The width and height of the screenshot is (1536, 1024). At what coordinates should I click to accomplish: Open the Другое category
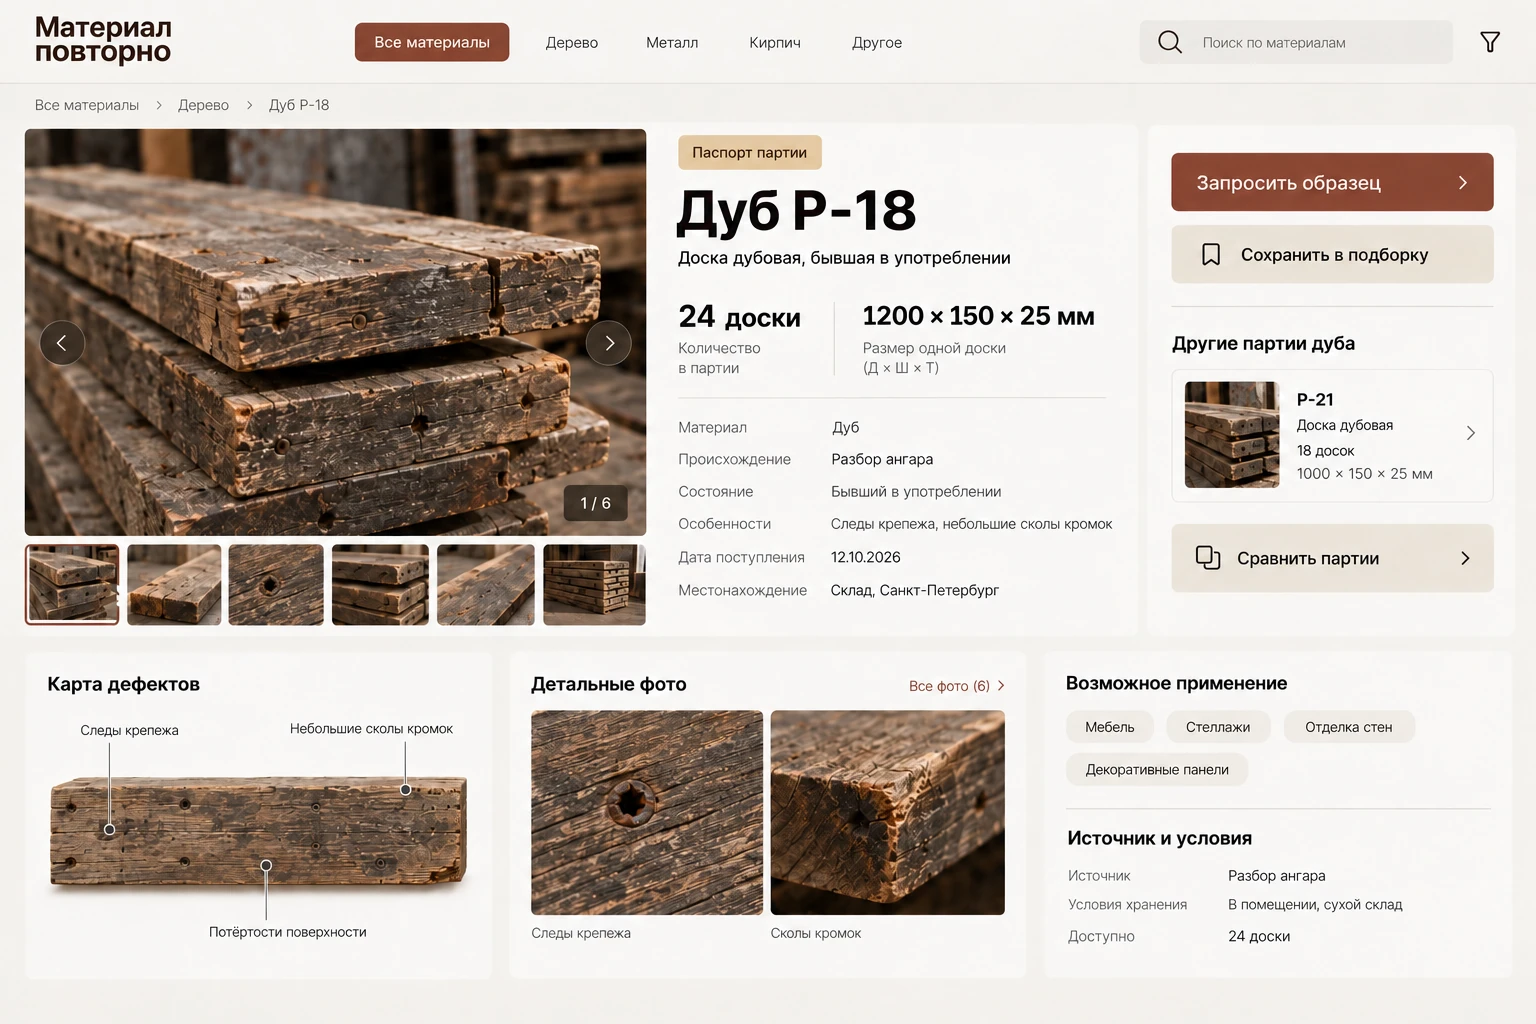tap(877, 42)
